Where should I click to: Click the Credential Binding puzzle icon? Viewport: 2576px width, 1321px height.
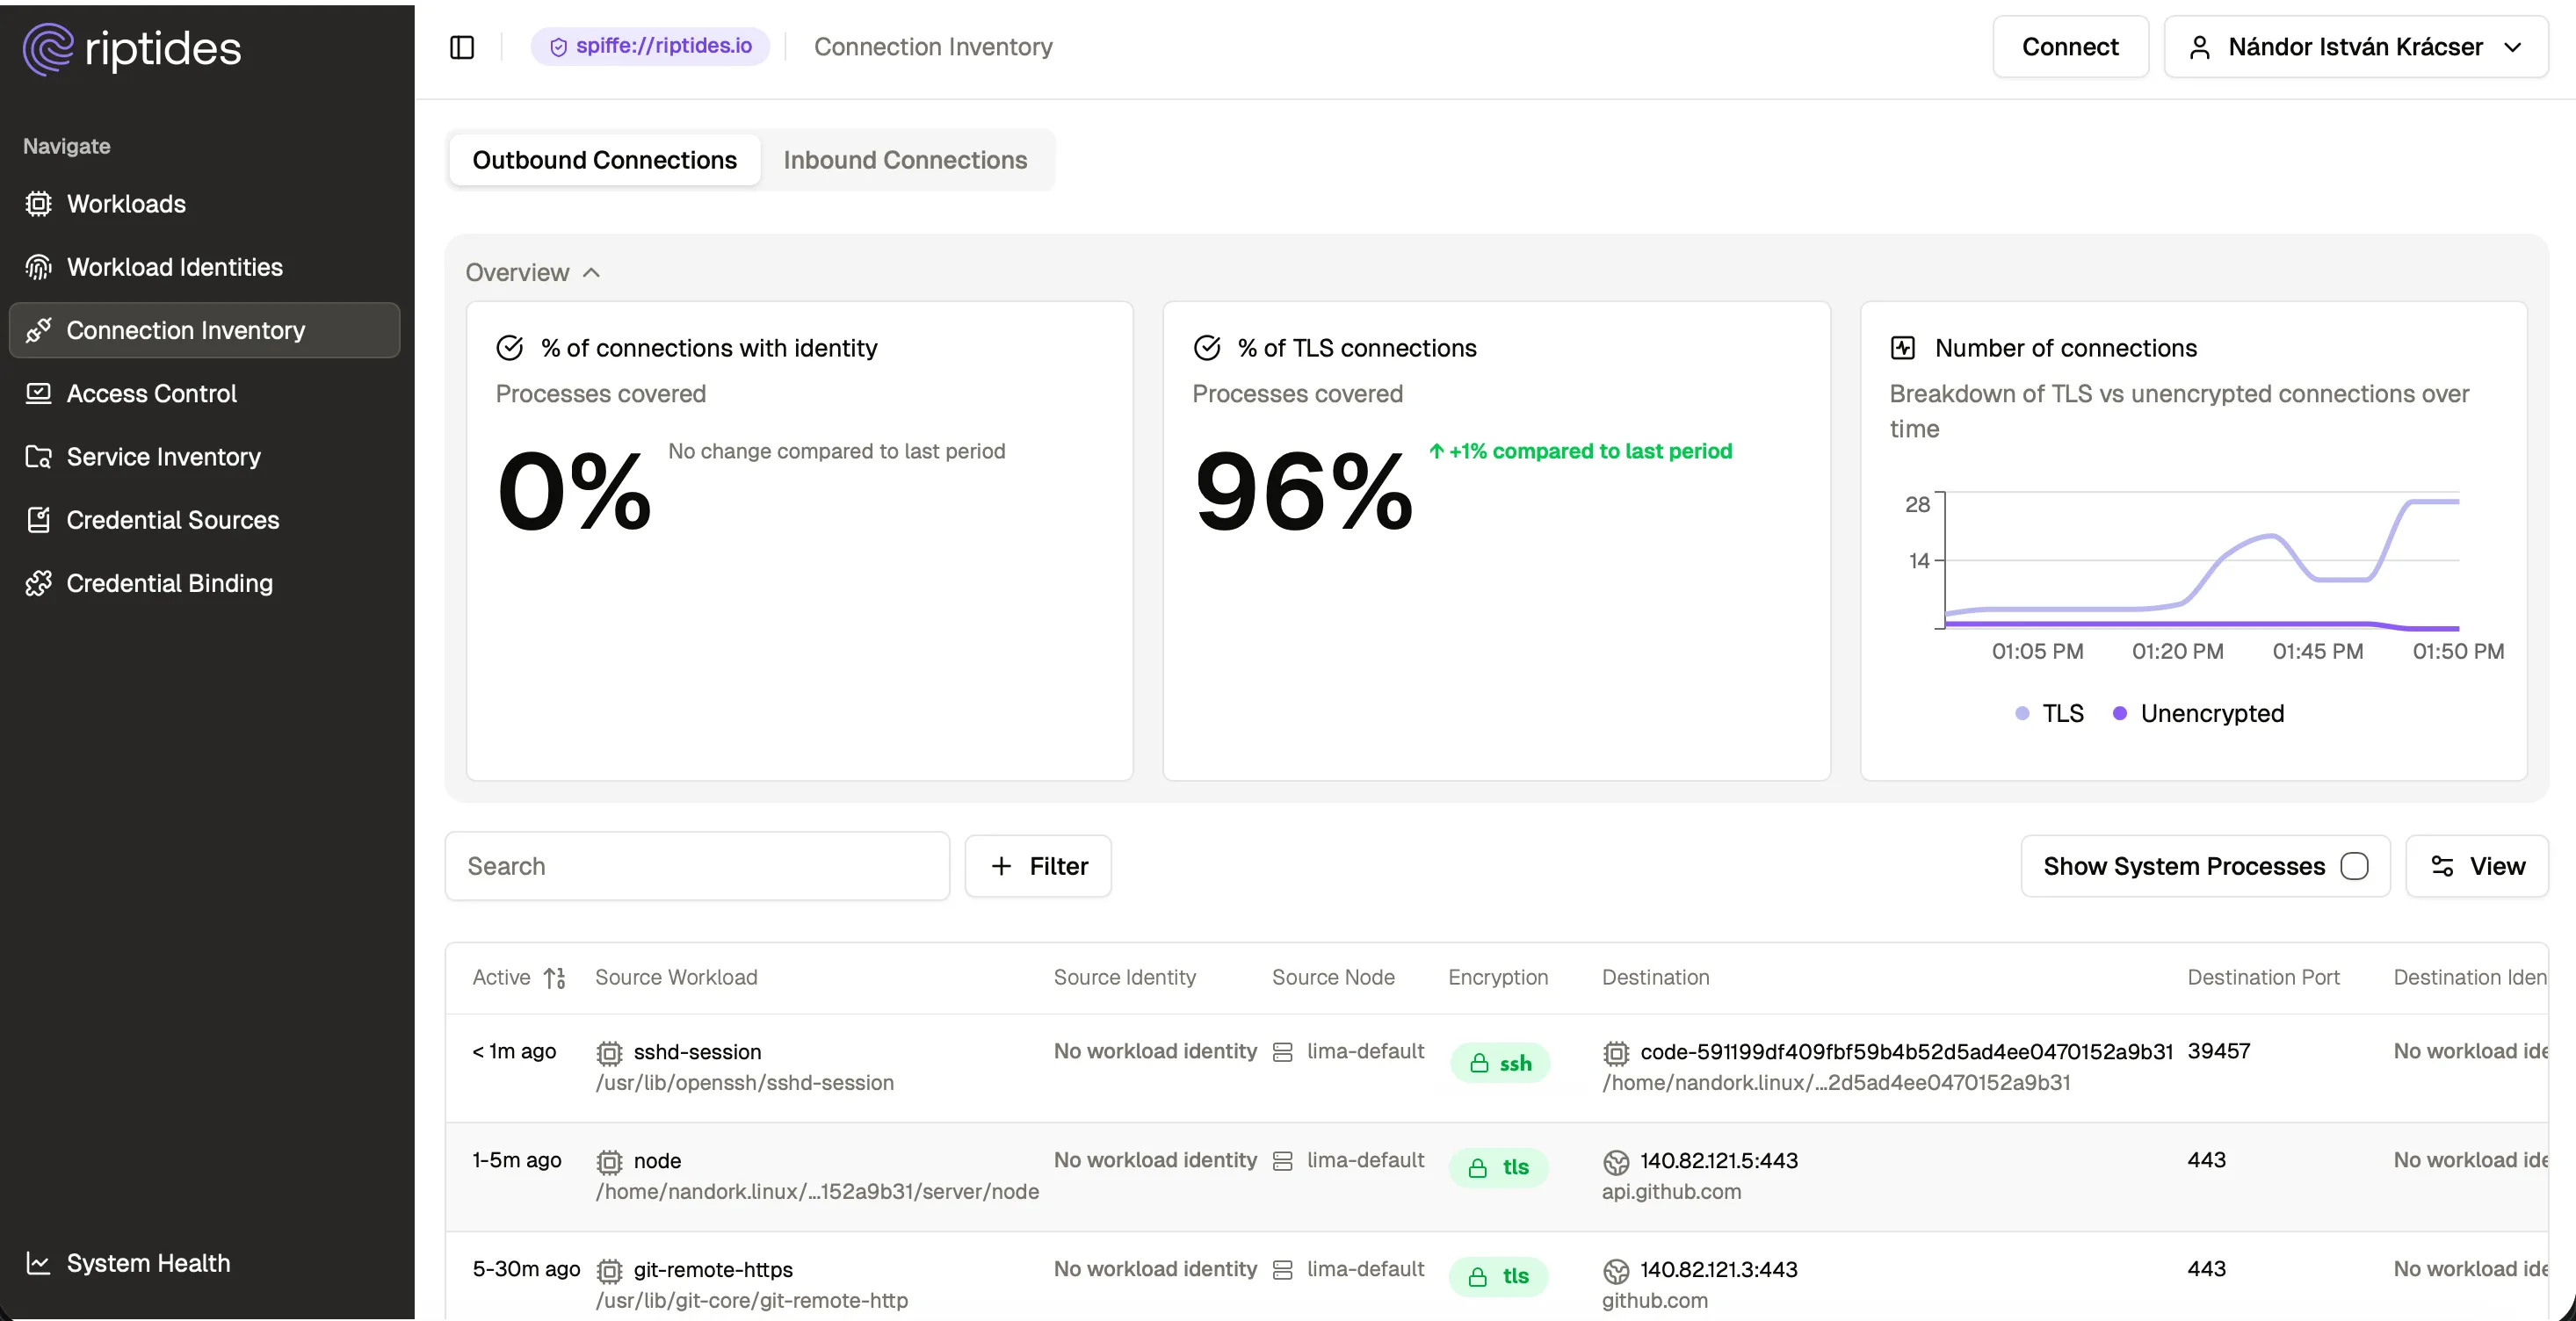pyautogui.click(x=38, y=583)
